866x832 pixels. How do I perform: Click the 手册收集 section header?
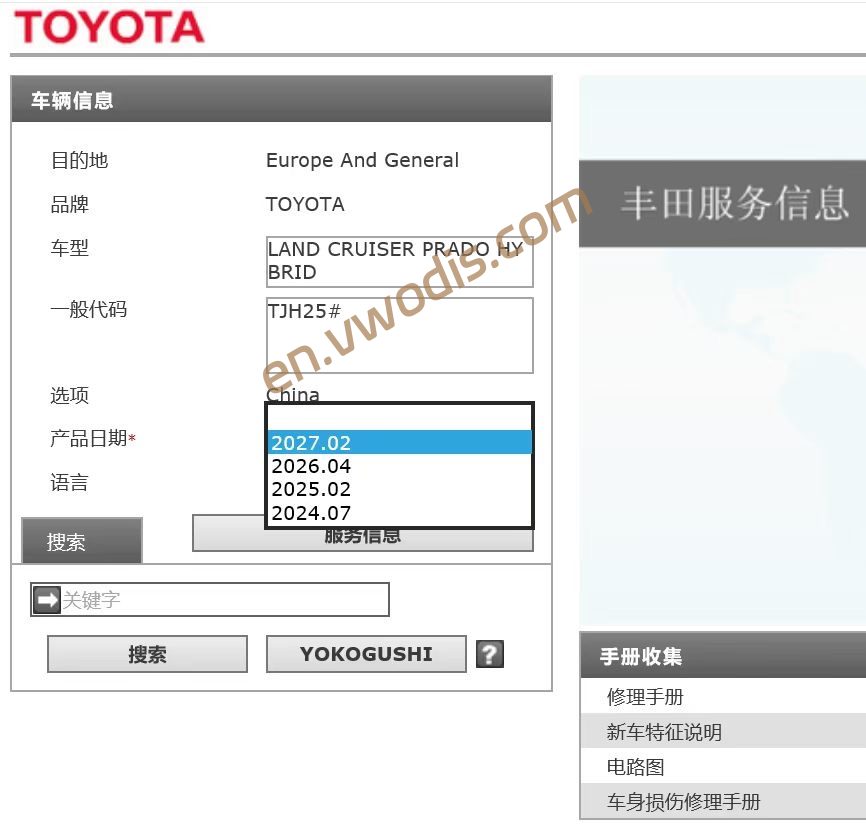click(723, 656)
